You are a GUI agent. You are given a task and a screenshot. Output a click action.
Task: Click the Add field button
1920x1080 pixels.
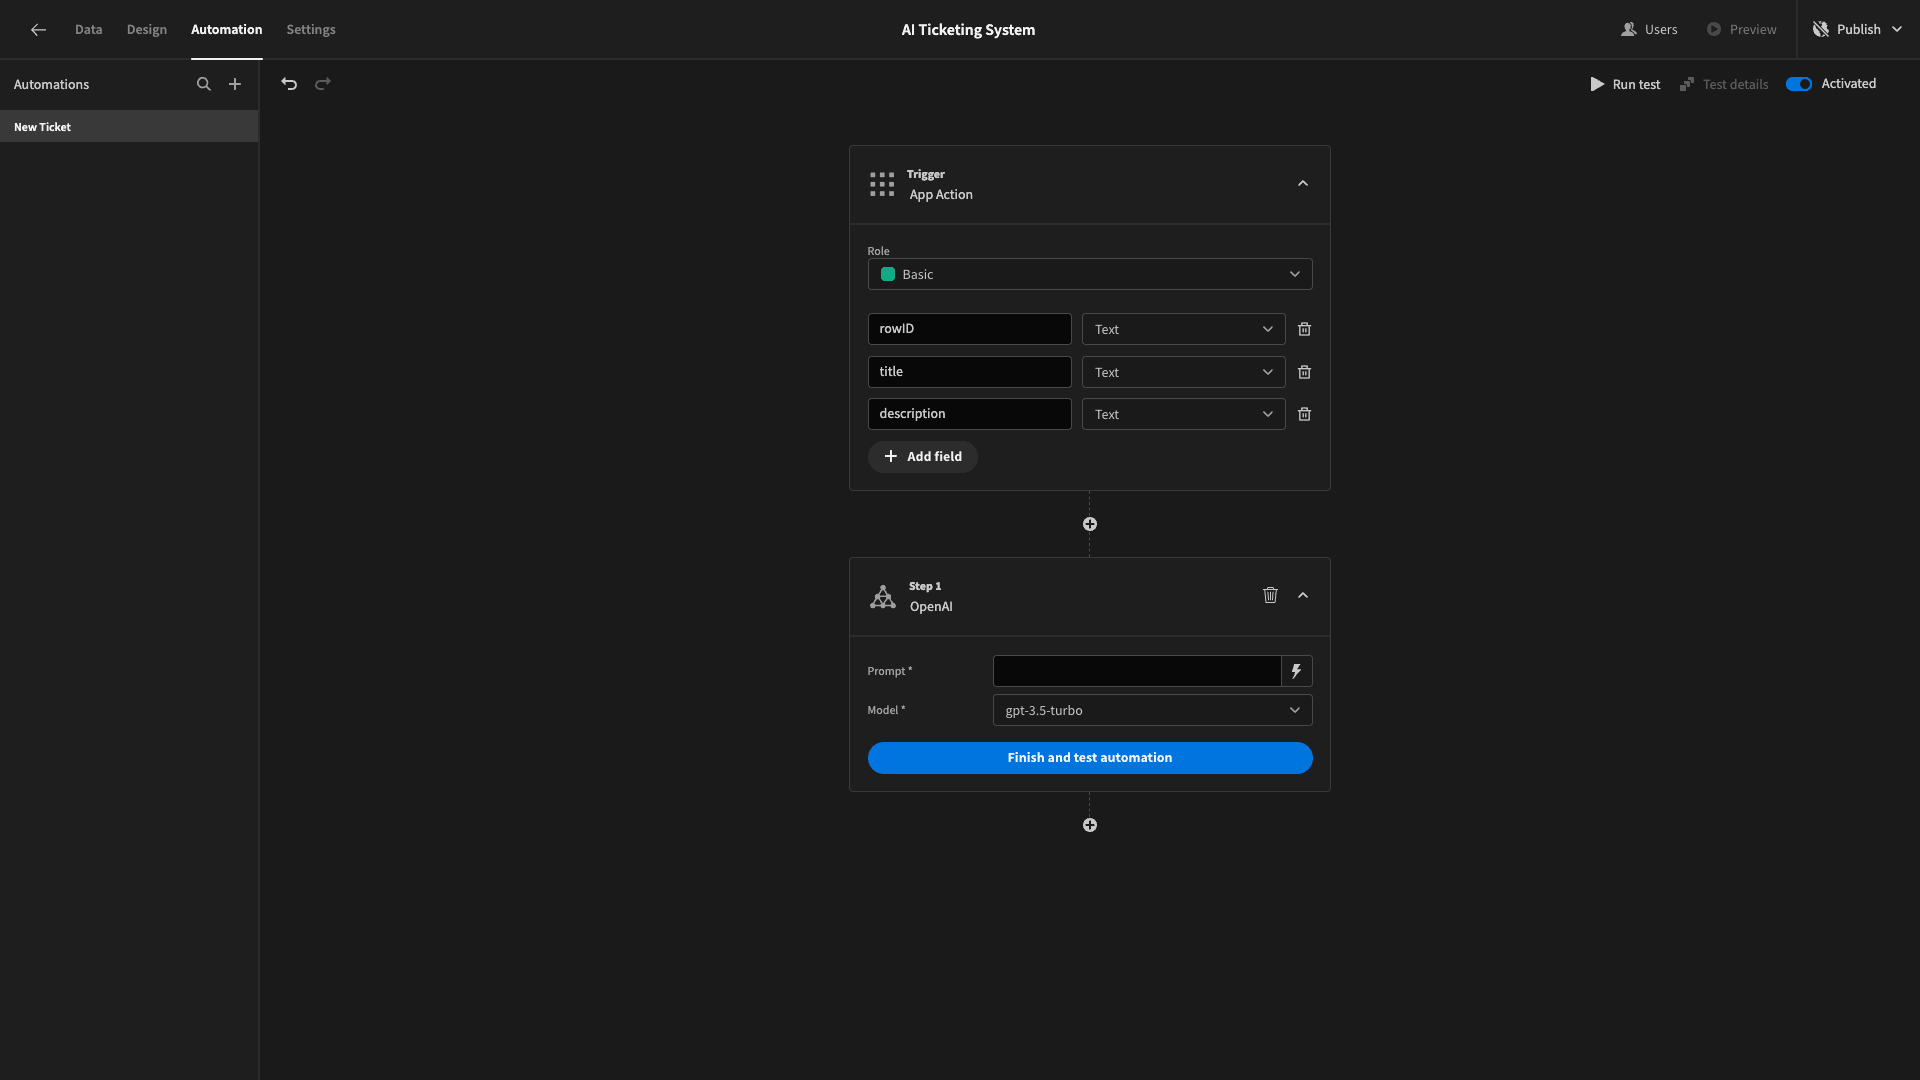923,457
